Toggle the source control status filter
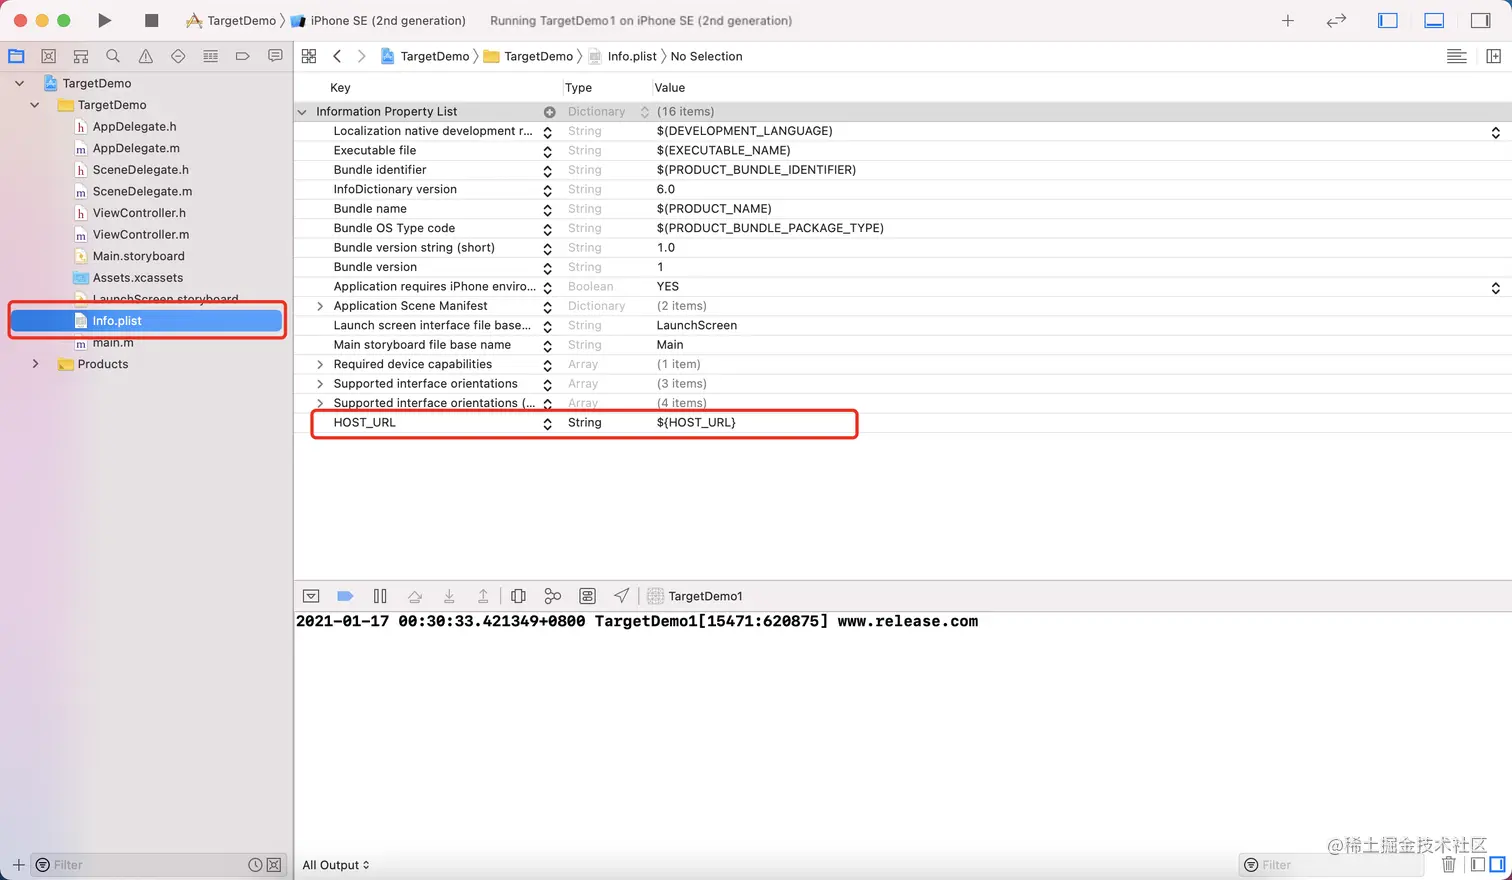The image size is (1512, 880). pyautogui.click(x=274, y=865)
